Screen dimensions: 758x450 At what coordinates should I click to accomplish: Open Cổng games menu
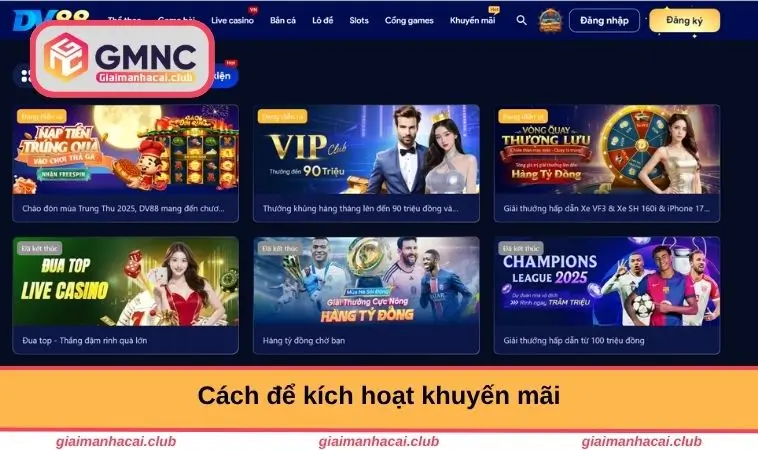[409, 20]
